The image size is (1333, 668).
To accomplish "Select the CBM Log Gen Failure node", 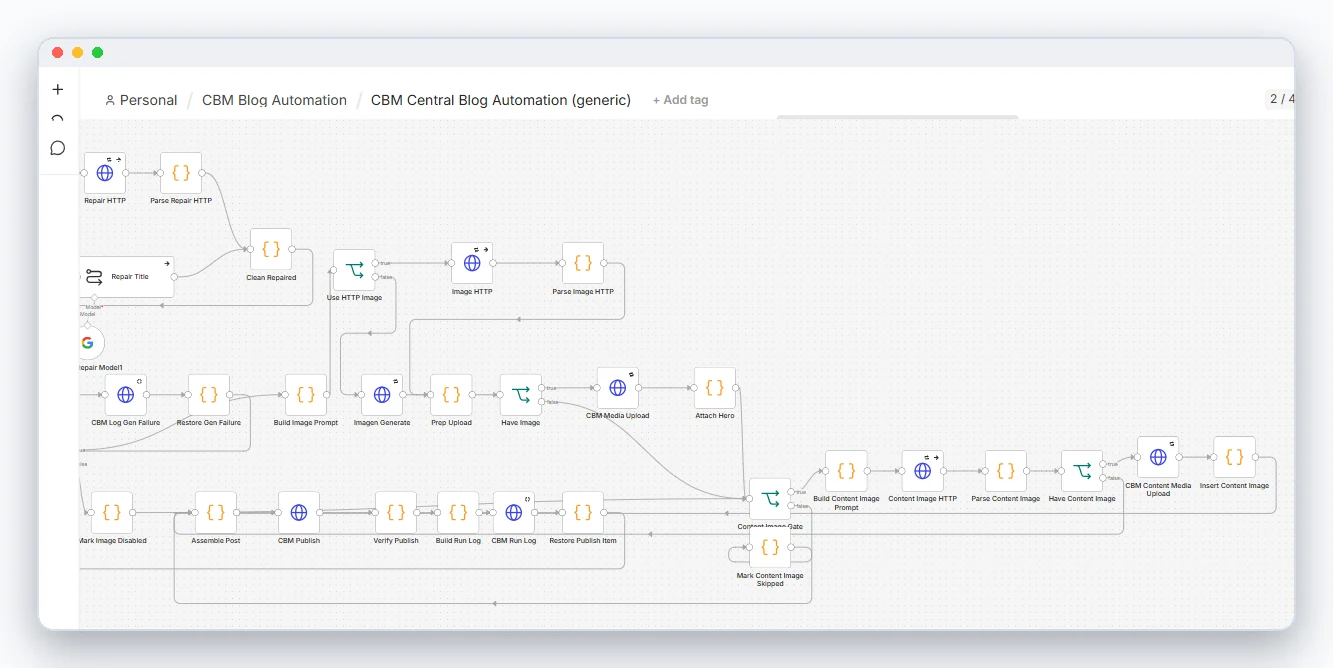I will coord(126,395).
